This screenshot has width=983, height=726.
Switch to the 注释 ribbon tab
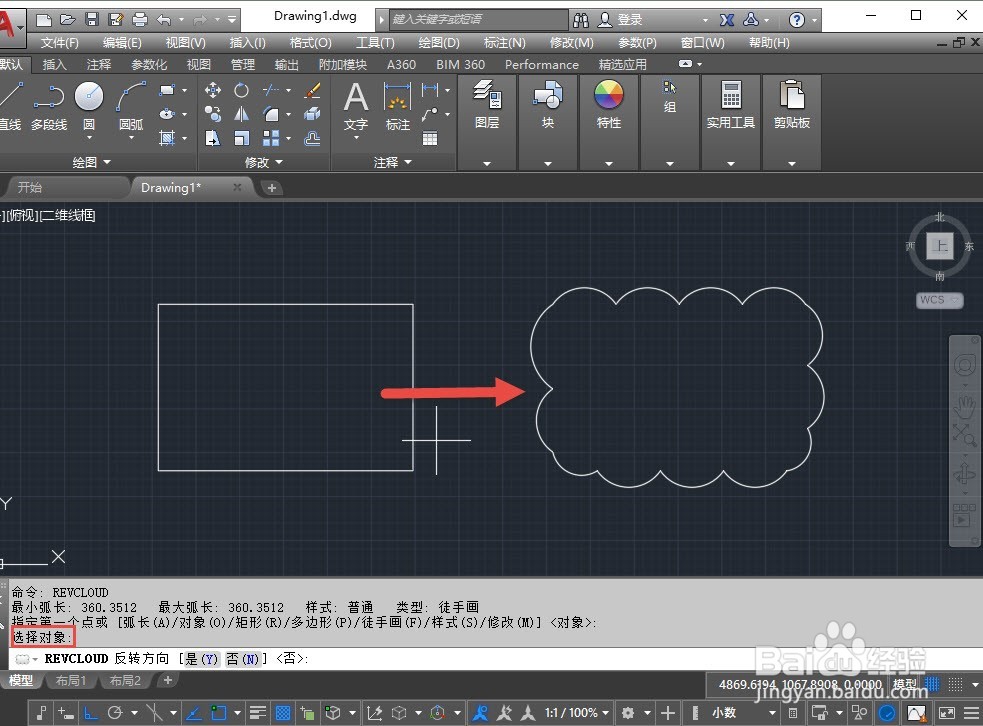(98, 65)
